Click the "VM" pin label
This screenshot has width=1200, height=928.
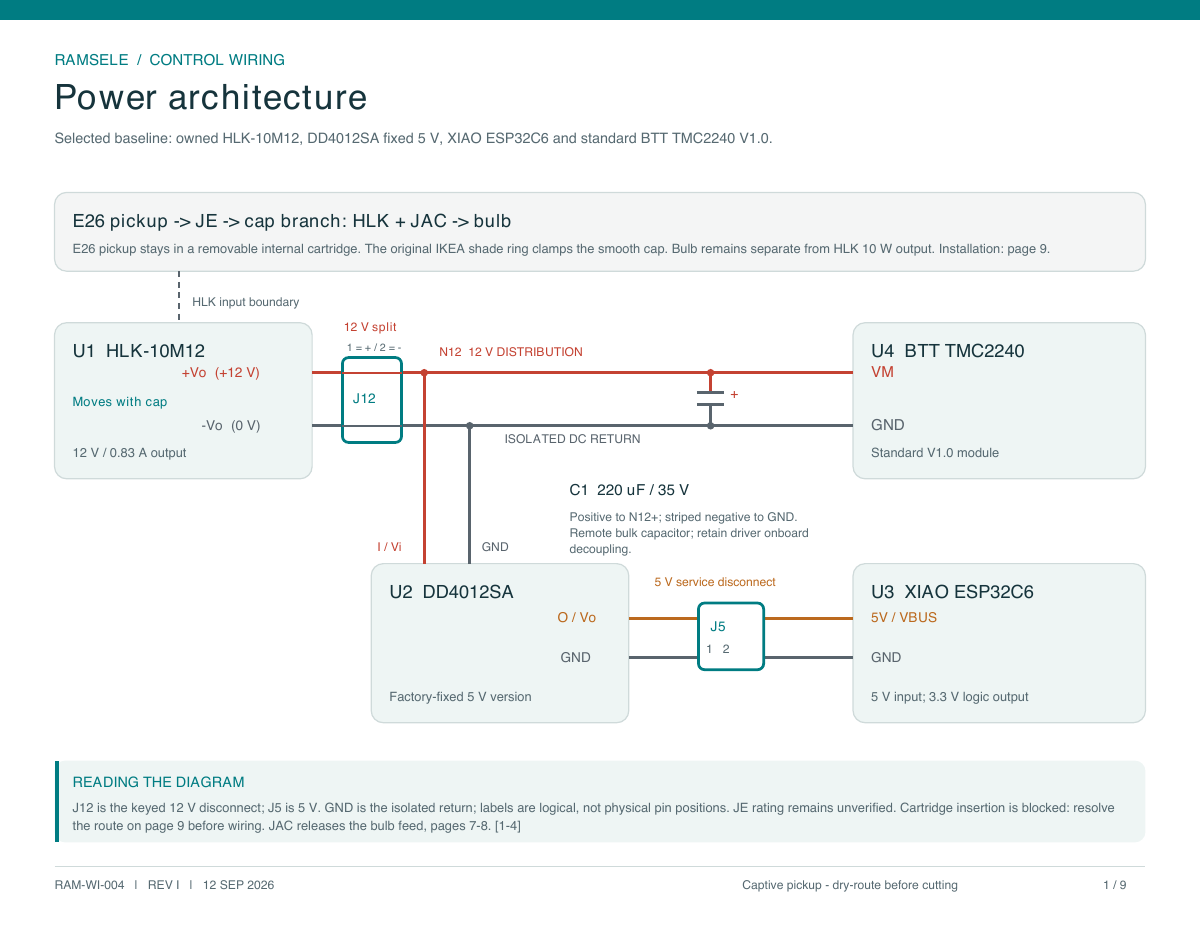[x=883, y=372]
